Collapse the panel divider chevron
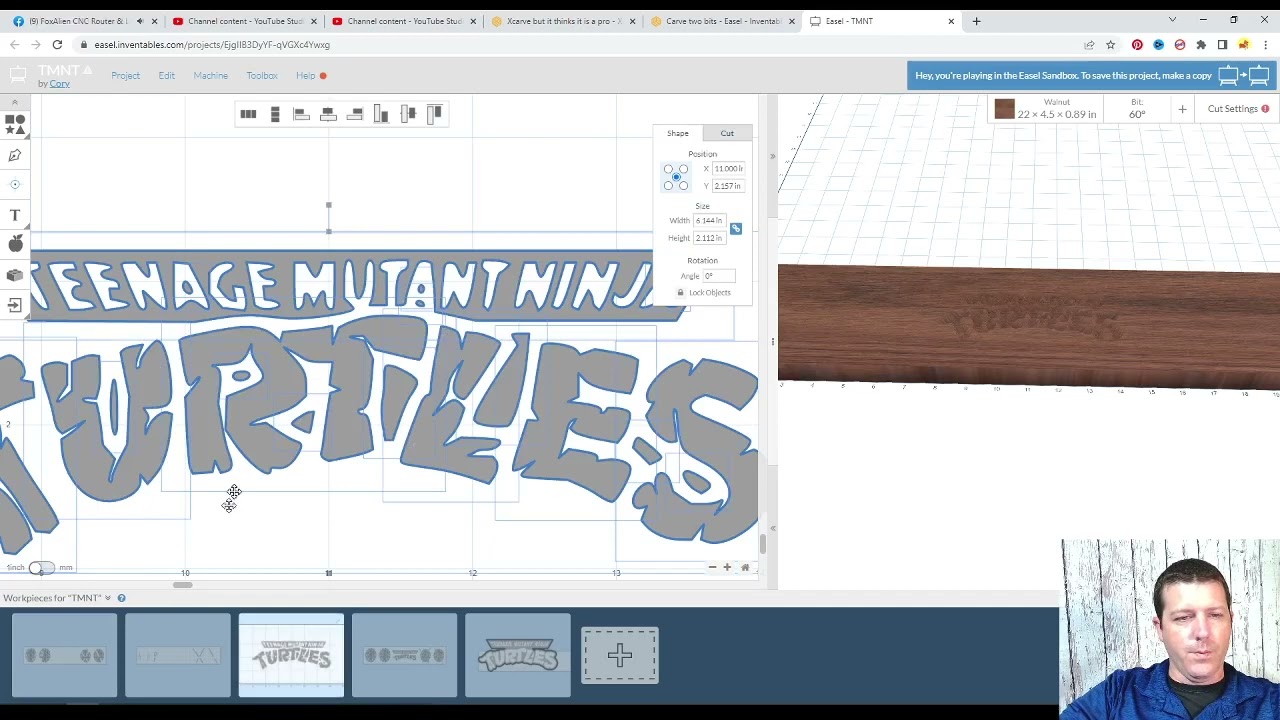1280x720 pixels. point(772,157)
